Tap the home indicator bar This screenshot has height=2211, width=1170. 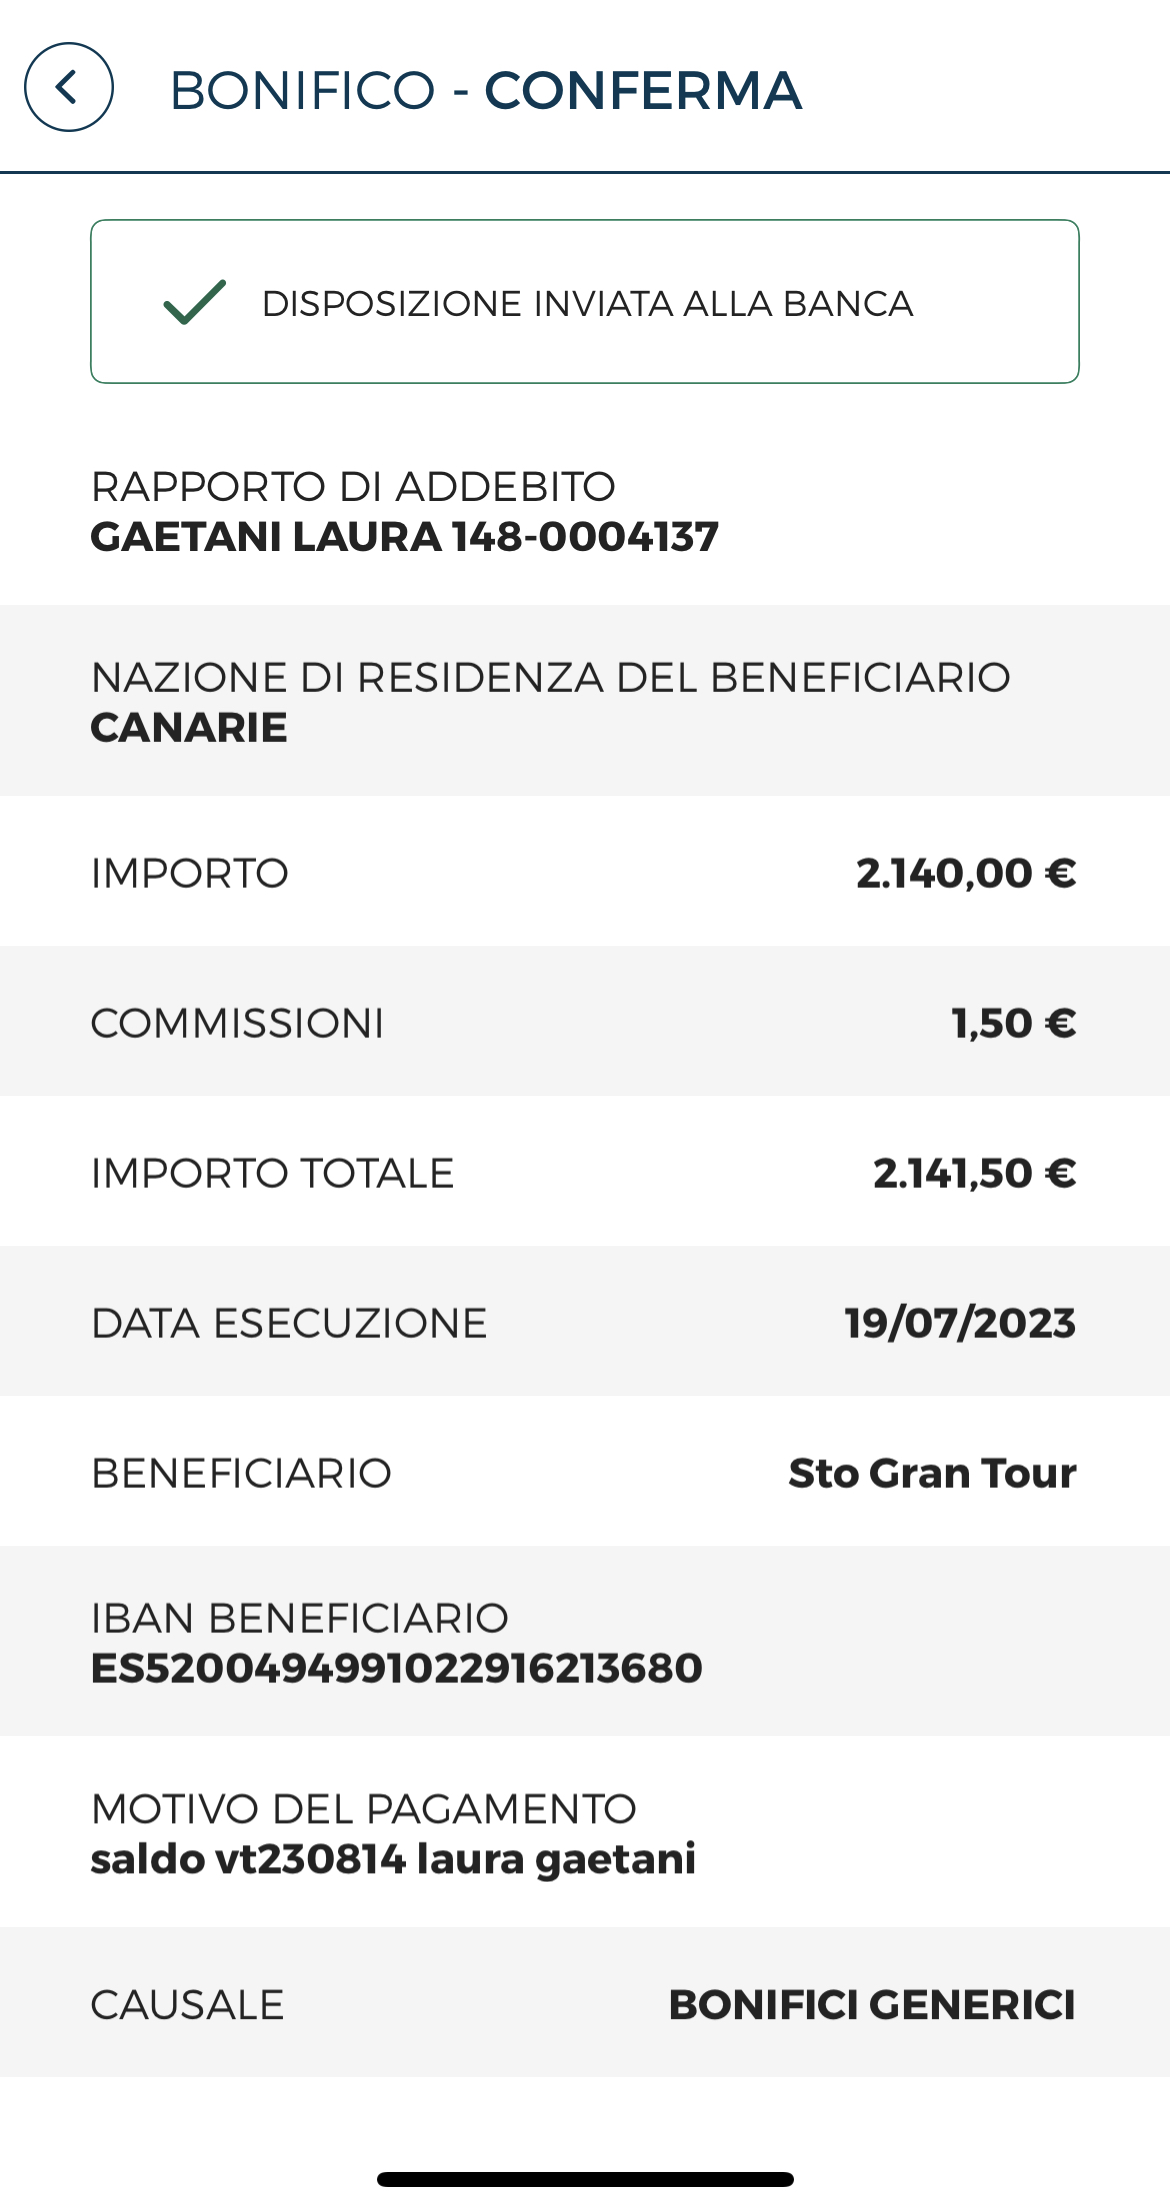[585, 2179]
